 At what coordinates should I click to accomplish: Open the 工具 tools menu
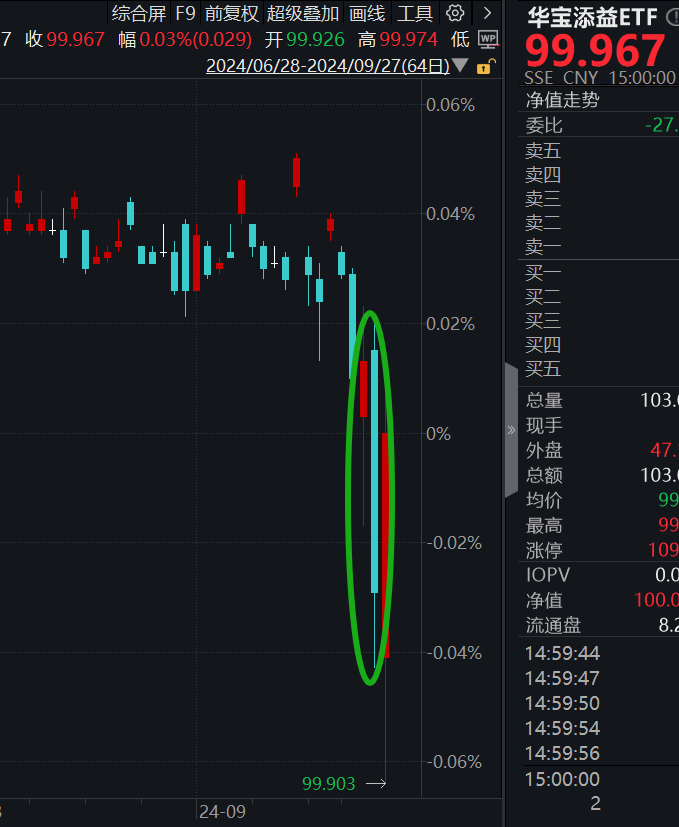click(x=415, y=13)
